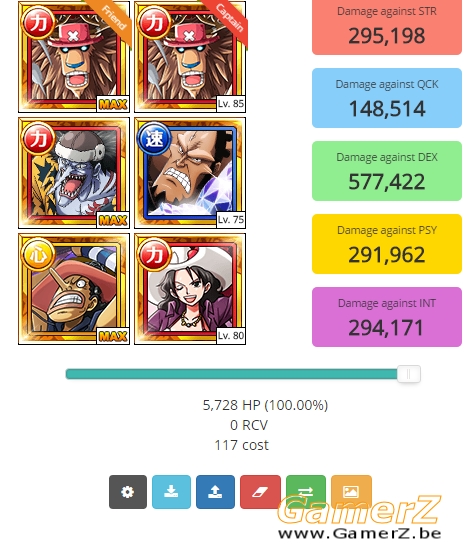Viewport: 462px width, 549px height.
Task: Swap captains with green arrows button
Action: pyautogui.click(x=306, y=492)
